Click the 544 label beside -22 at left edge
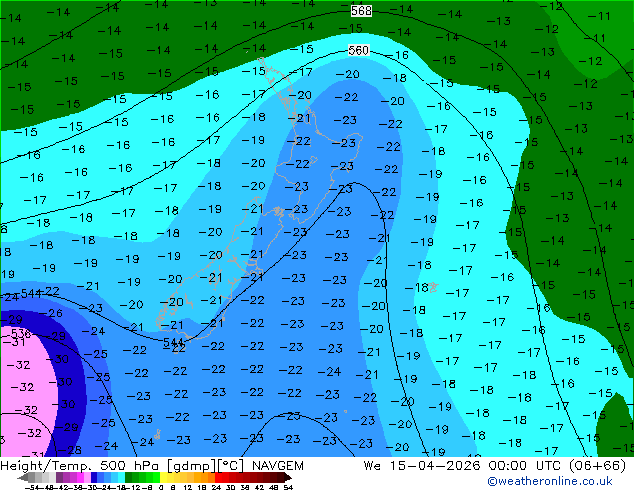The width and height of the screenshot is (634, 490). coord(31,293)
